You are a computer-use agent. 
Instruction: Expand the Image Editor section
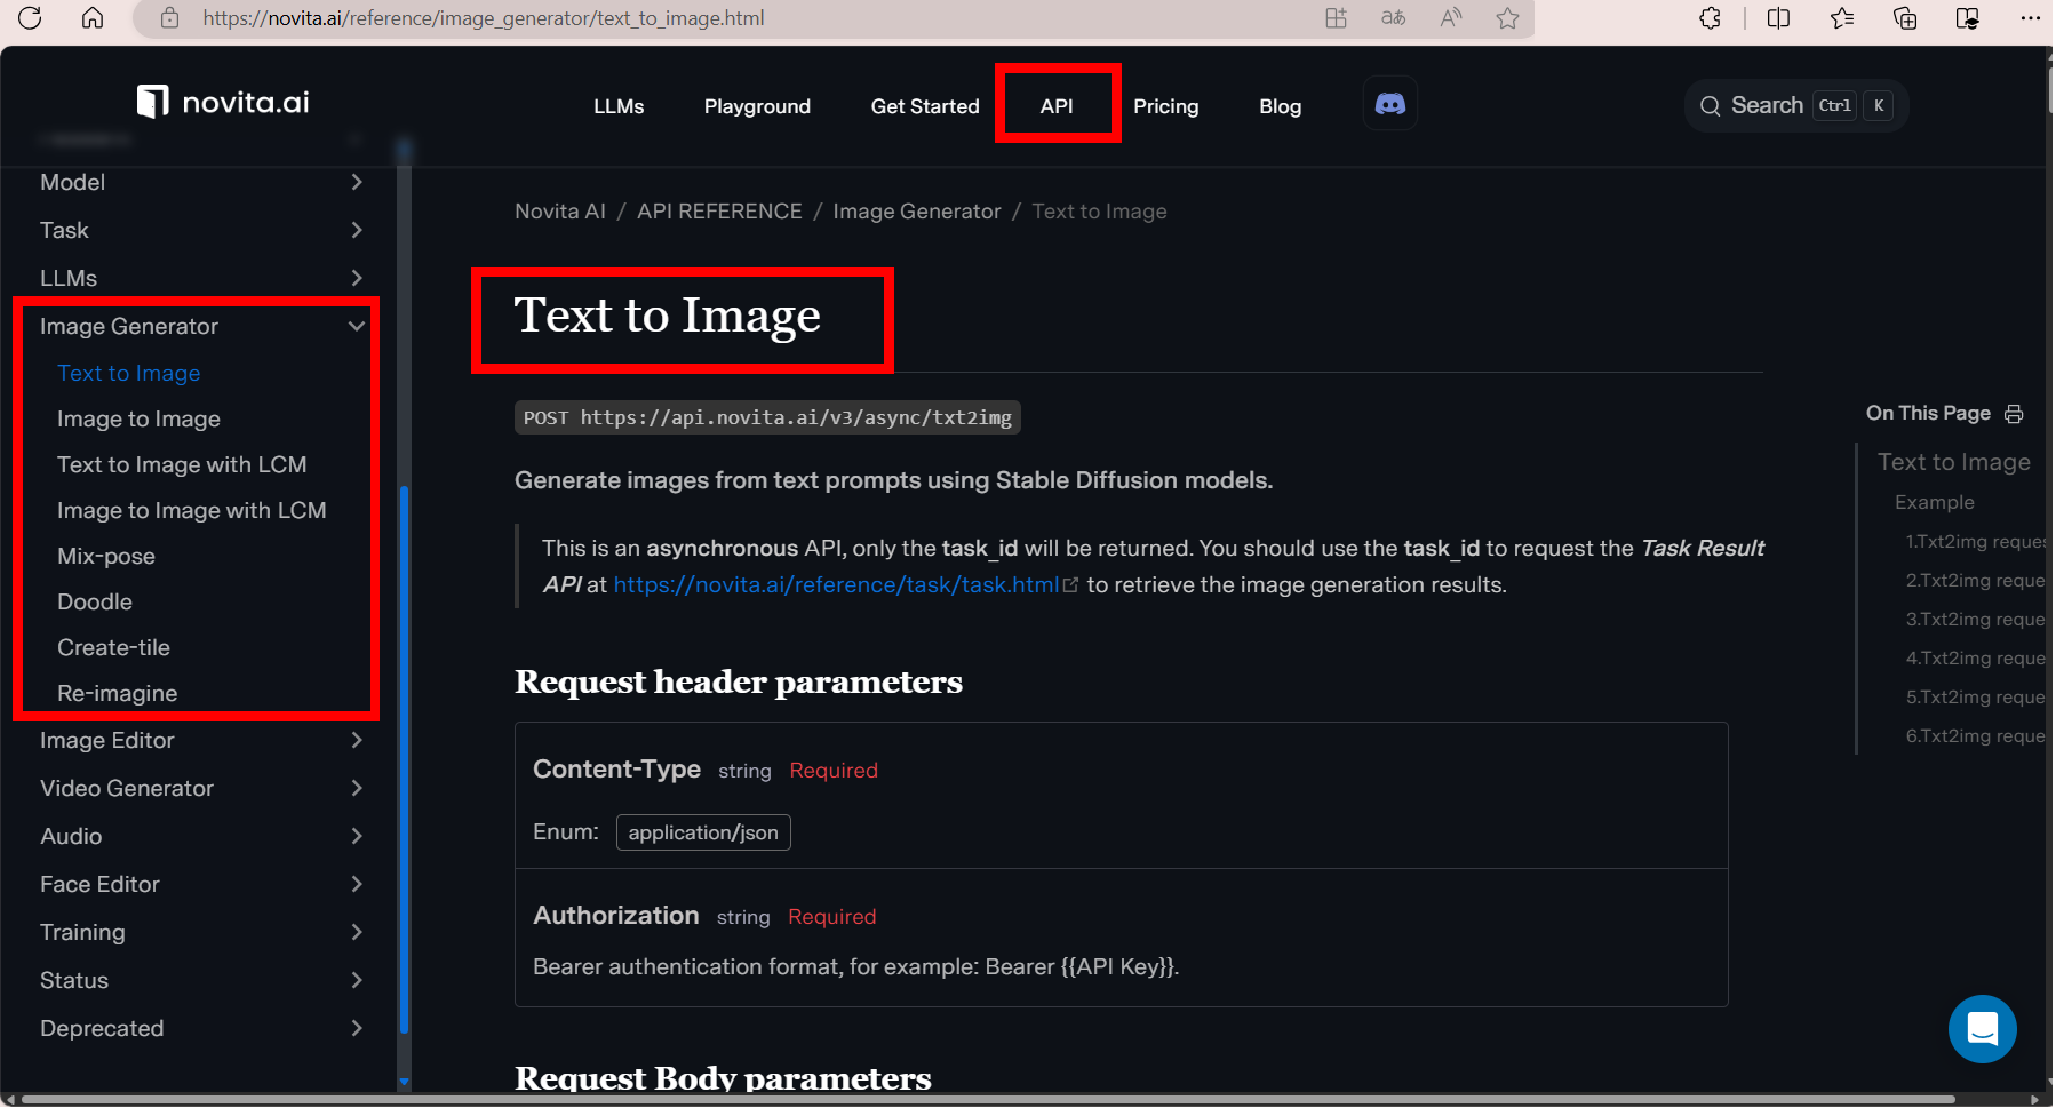(x=356, y=740)
